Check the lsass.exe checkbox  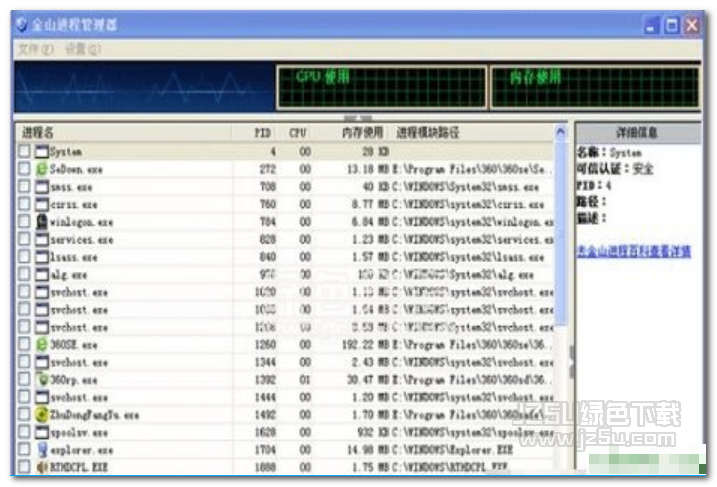pyautogui.click(x=24, y=256)
